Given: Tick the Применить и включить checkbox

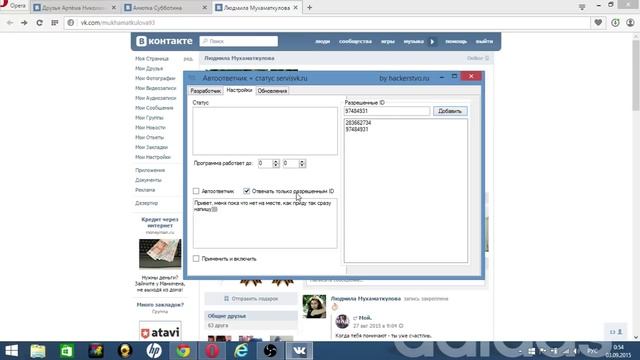Looking at the screenshot, I should [196, 259].
